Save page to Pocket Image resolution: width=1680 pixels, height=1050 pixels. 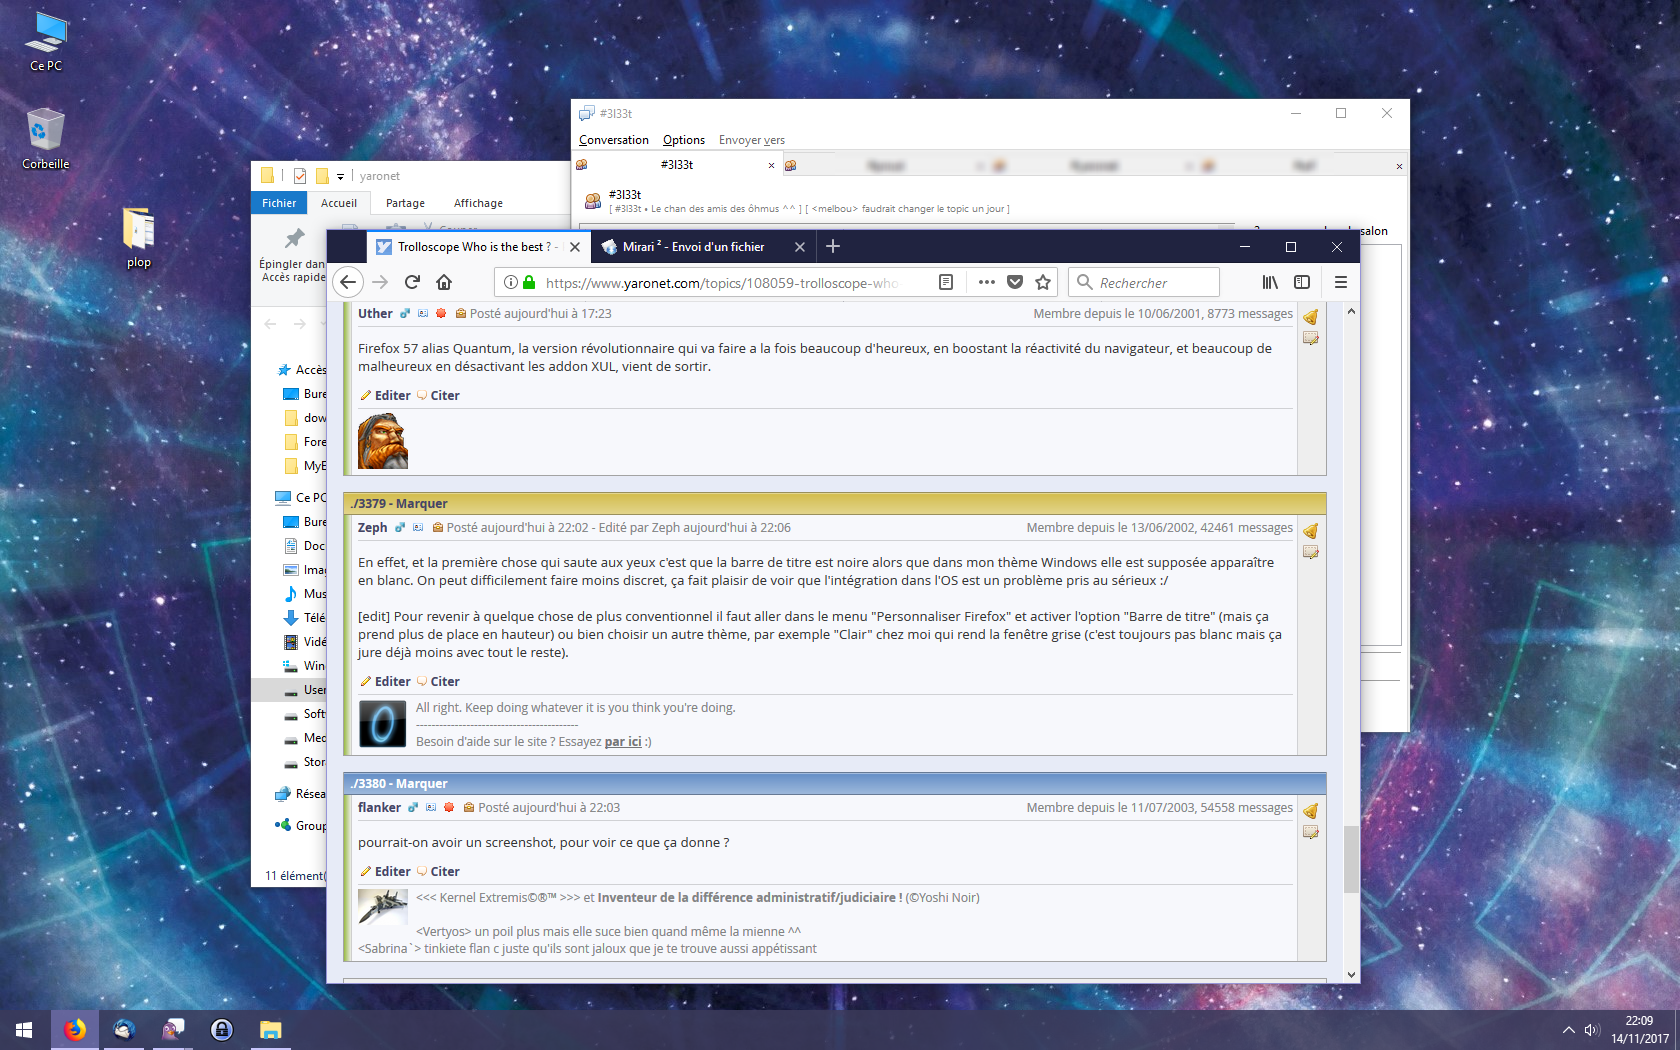1015,282
